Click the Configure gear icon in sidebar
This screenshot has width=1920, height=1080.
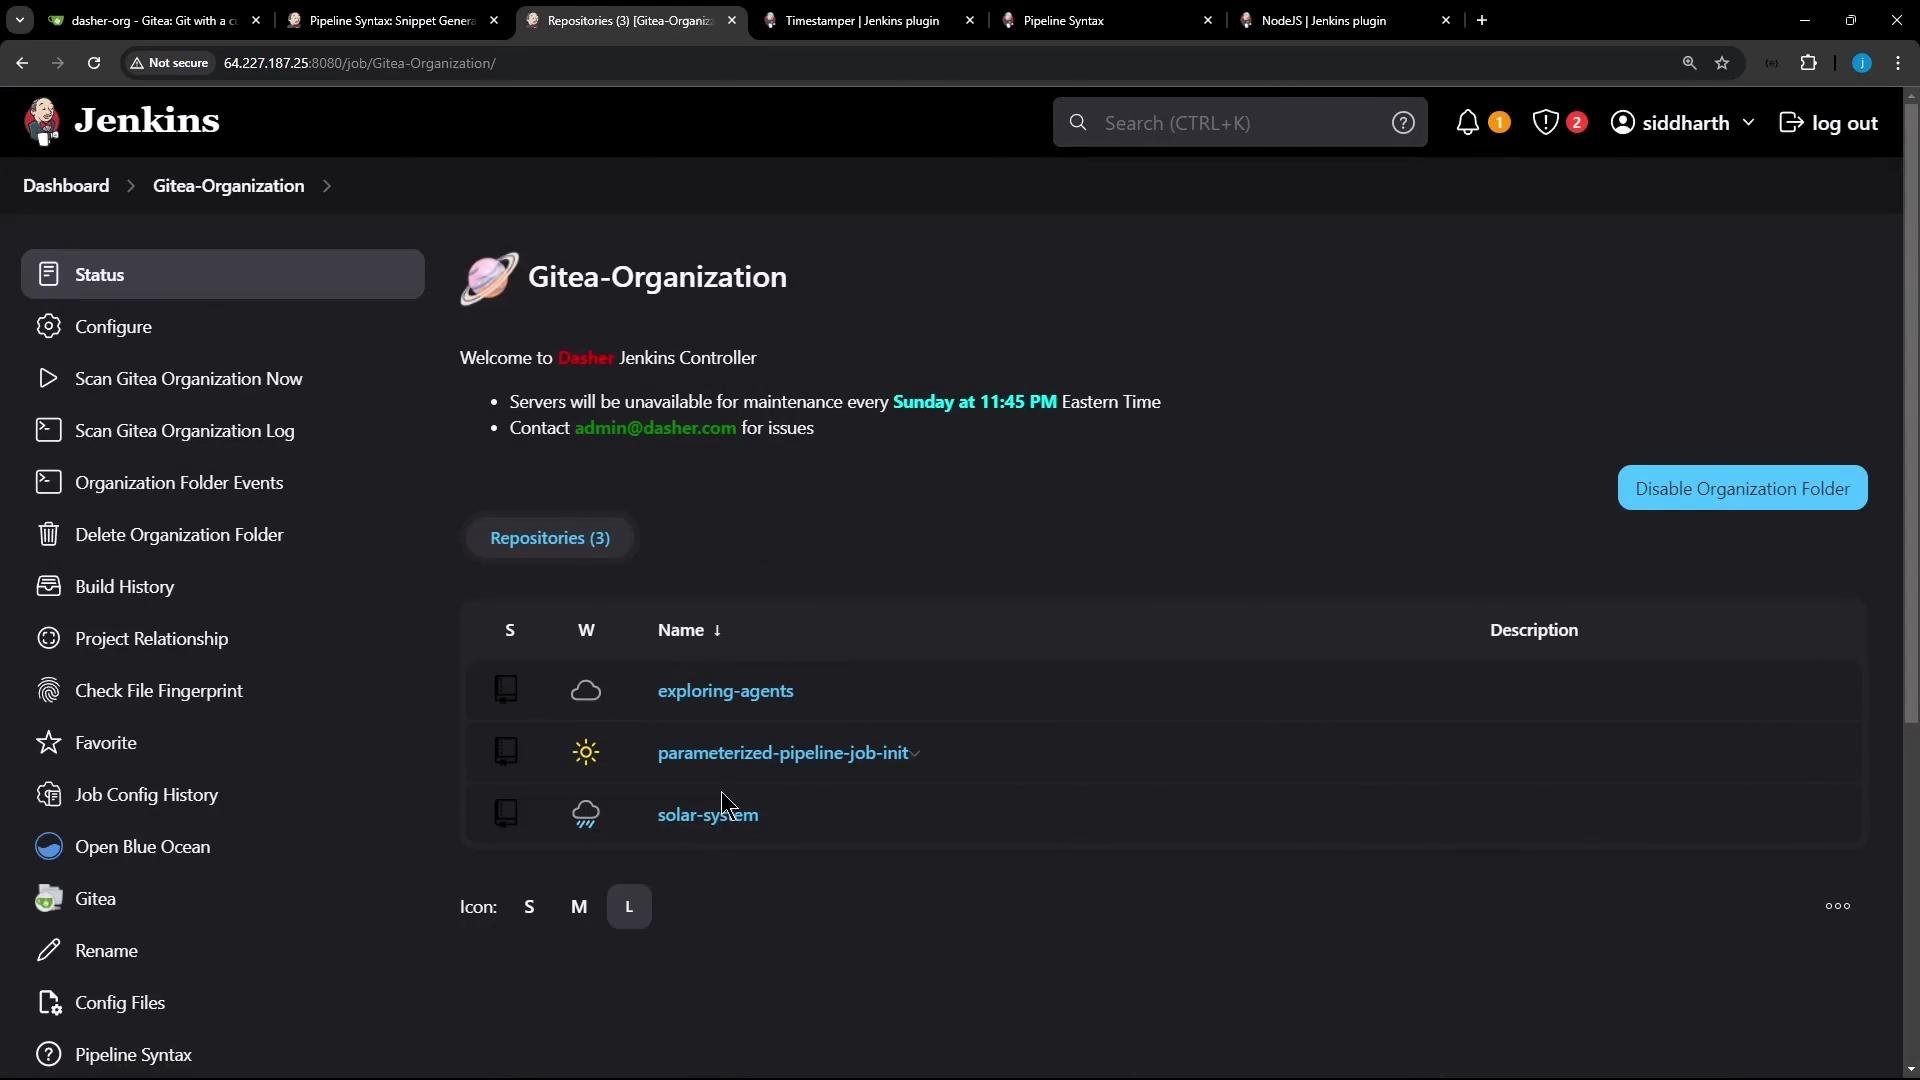click(x=48, y=326)
